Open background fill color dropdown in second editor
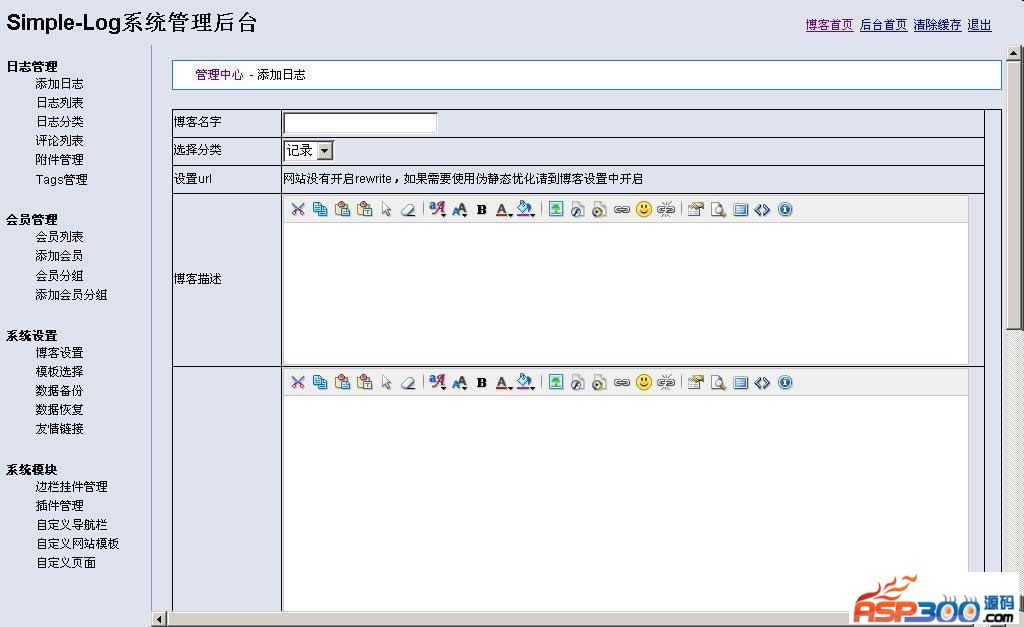1024x627 pixels. click(525, 382)
